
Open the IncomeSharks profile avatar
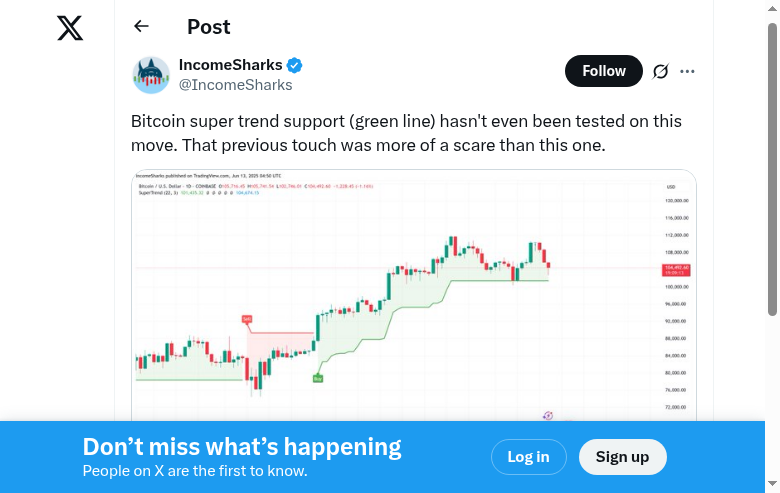pos(151,75)
